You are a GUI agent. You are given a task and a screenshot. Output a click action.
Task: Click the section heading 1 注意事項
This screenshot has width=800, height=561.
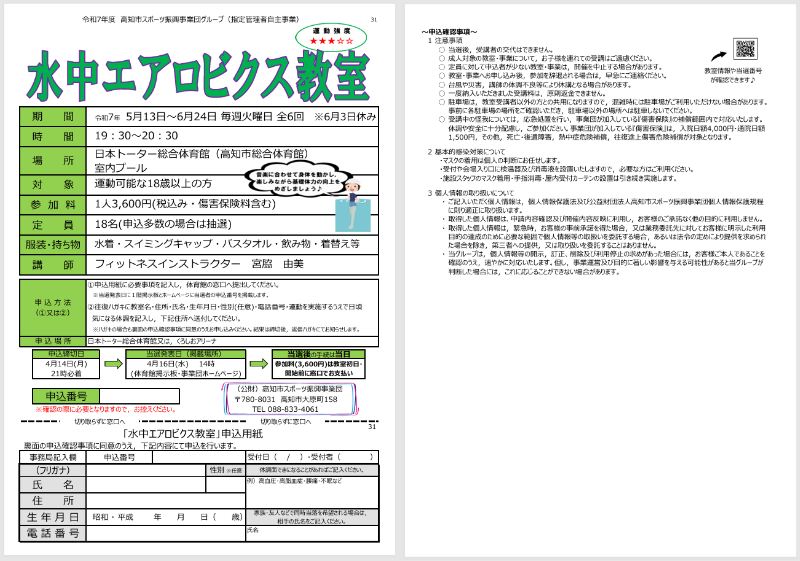445,40
